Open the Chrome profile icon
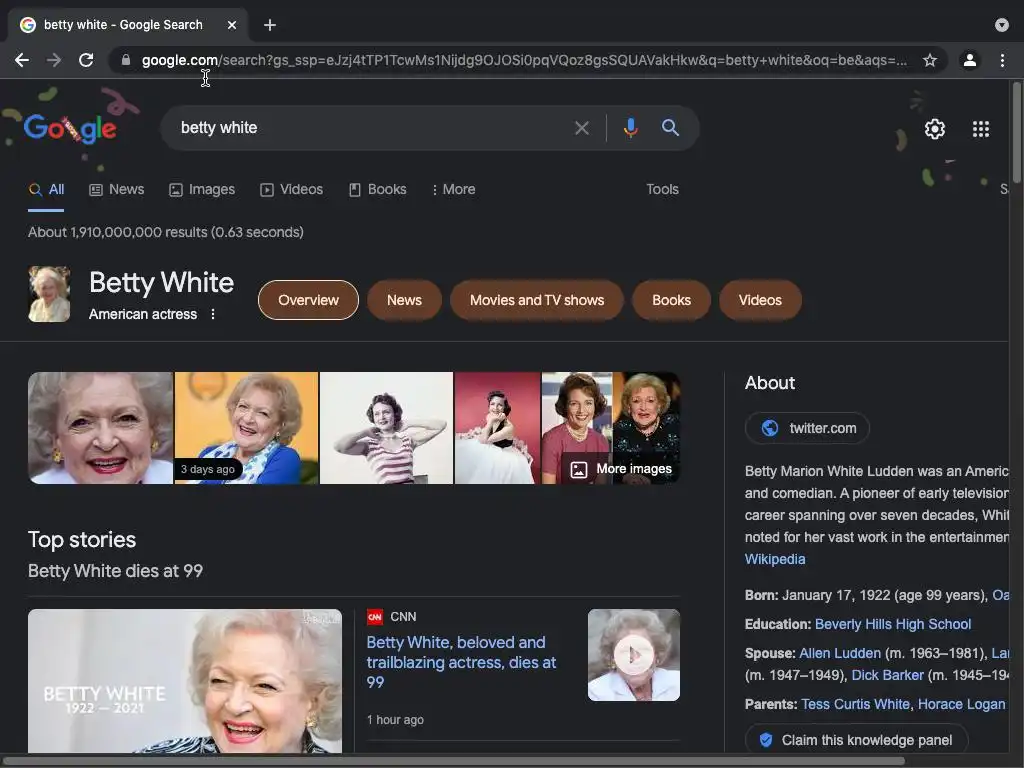 click(x=970, y=60)
